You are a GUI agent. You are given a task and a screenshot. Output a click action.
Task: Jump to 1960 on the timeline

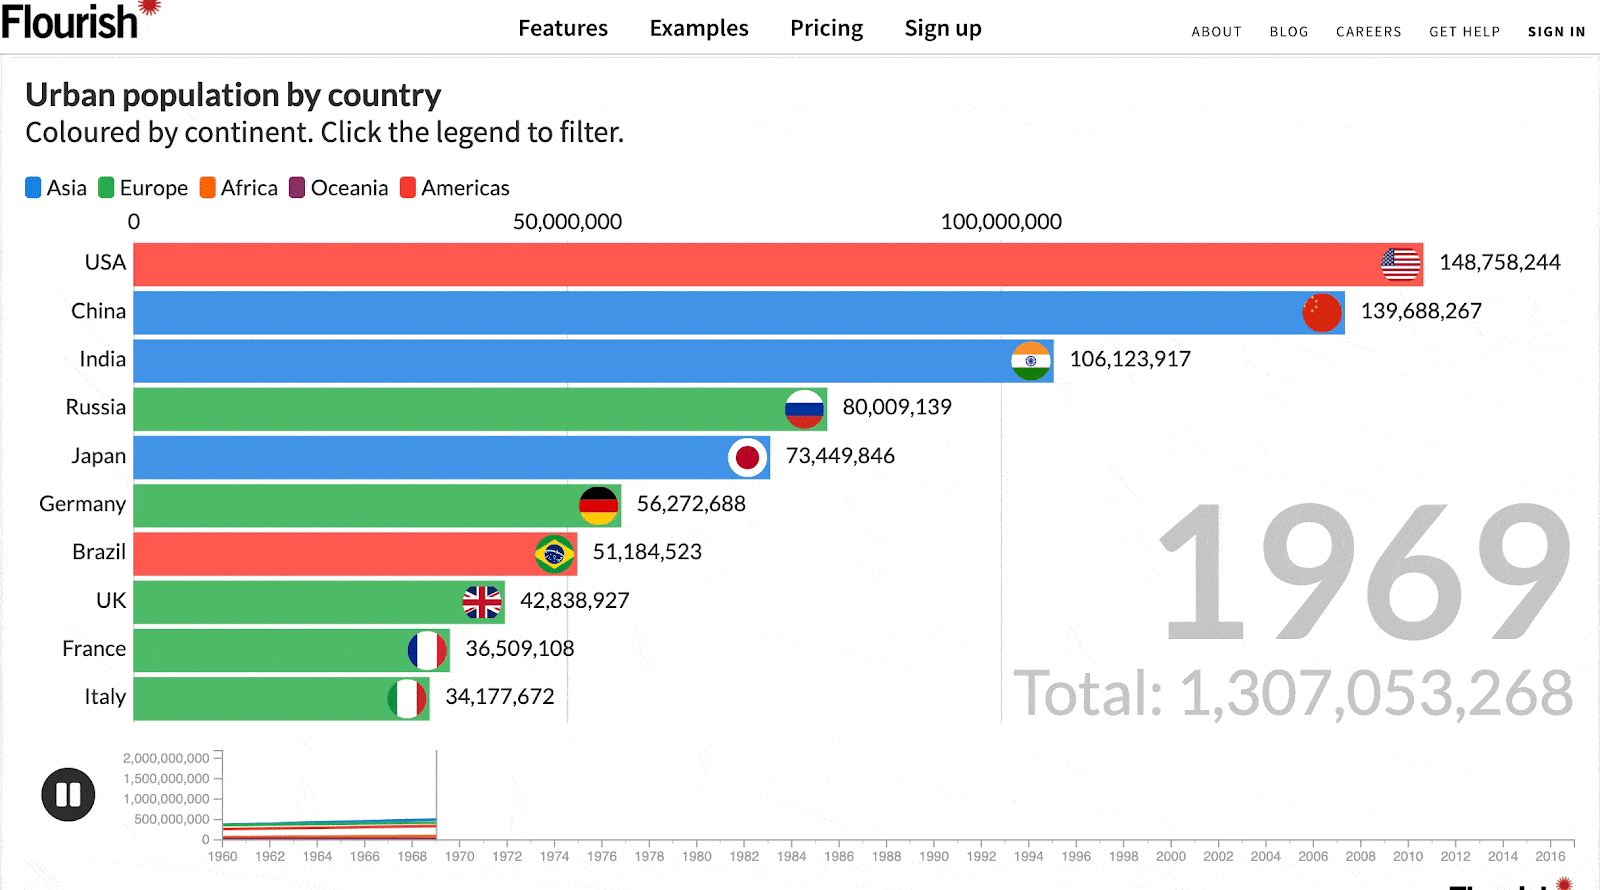[x=222, y=856]
